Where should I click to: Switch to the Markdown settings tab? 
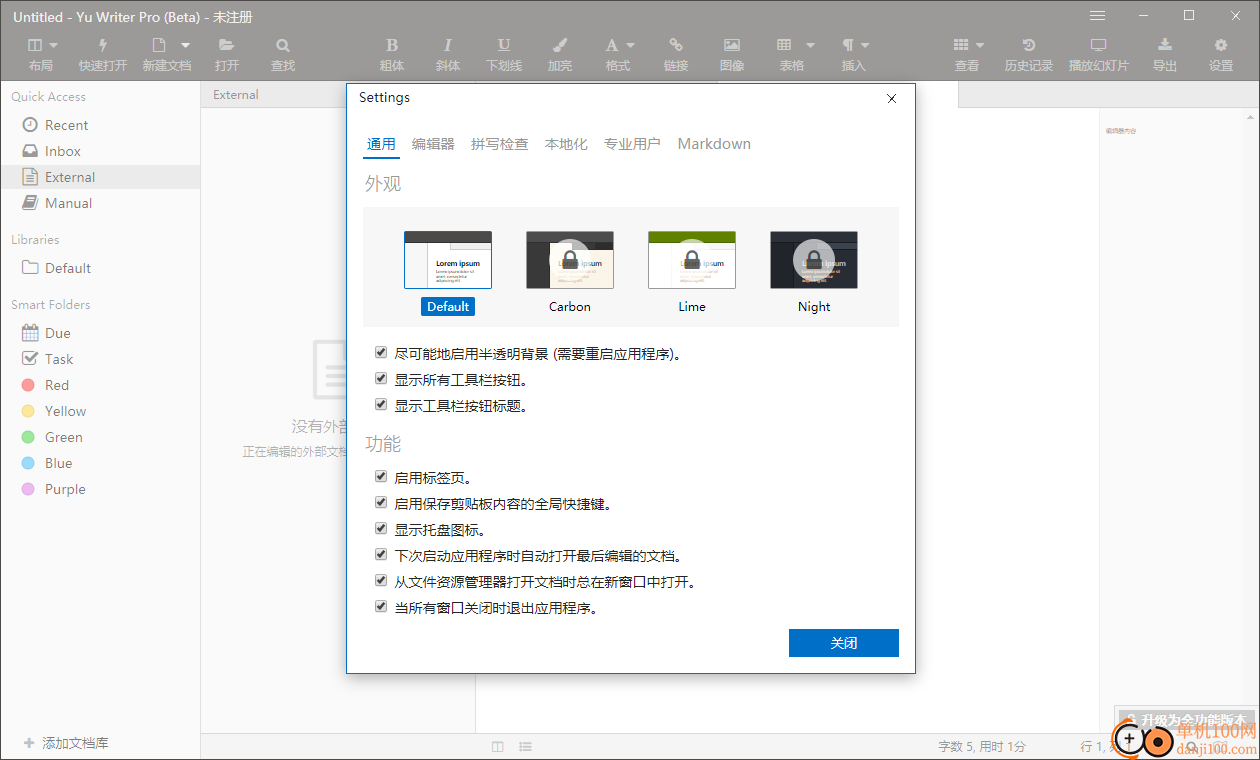pyautogui.click(x=714, y=144)
